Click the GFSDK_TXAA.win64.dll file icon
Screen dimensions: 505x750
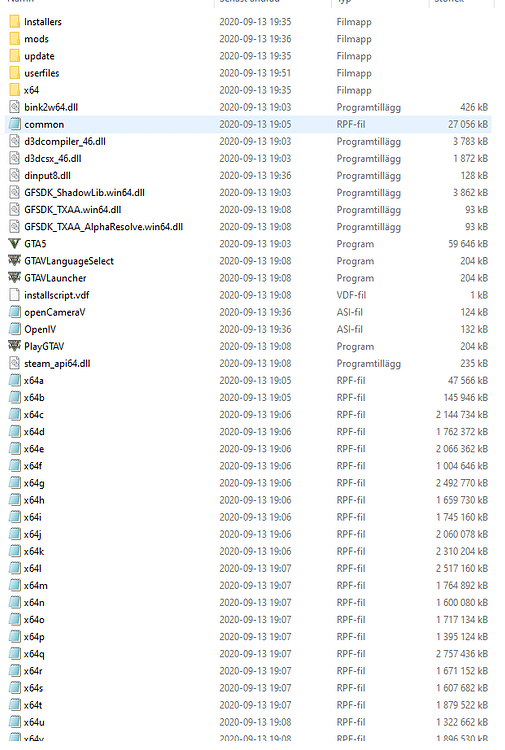coord(15,210)
